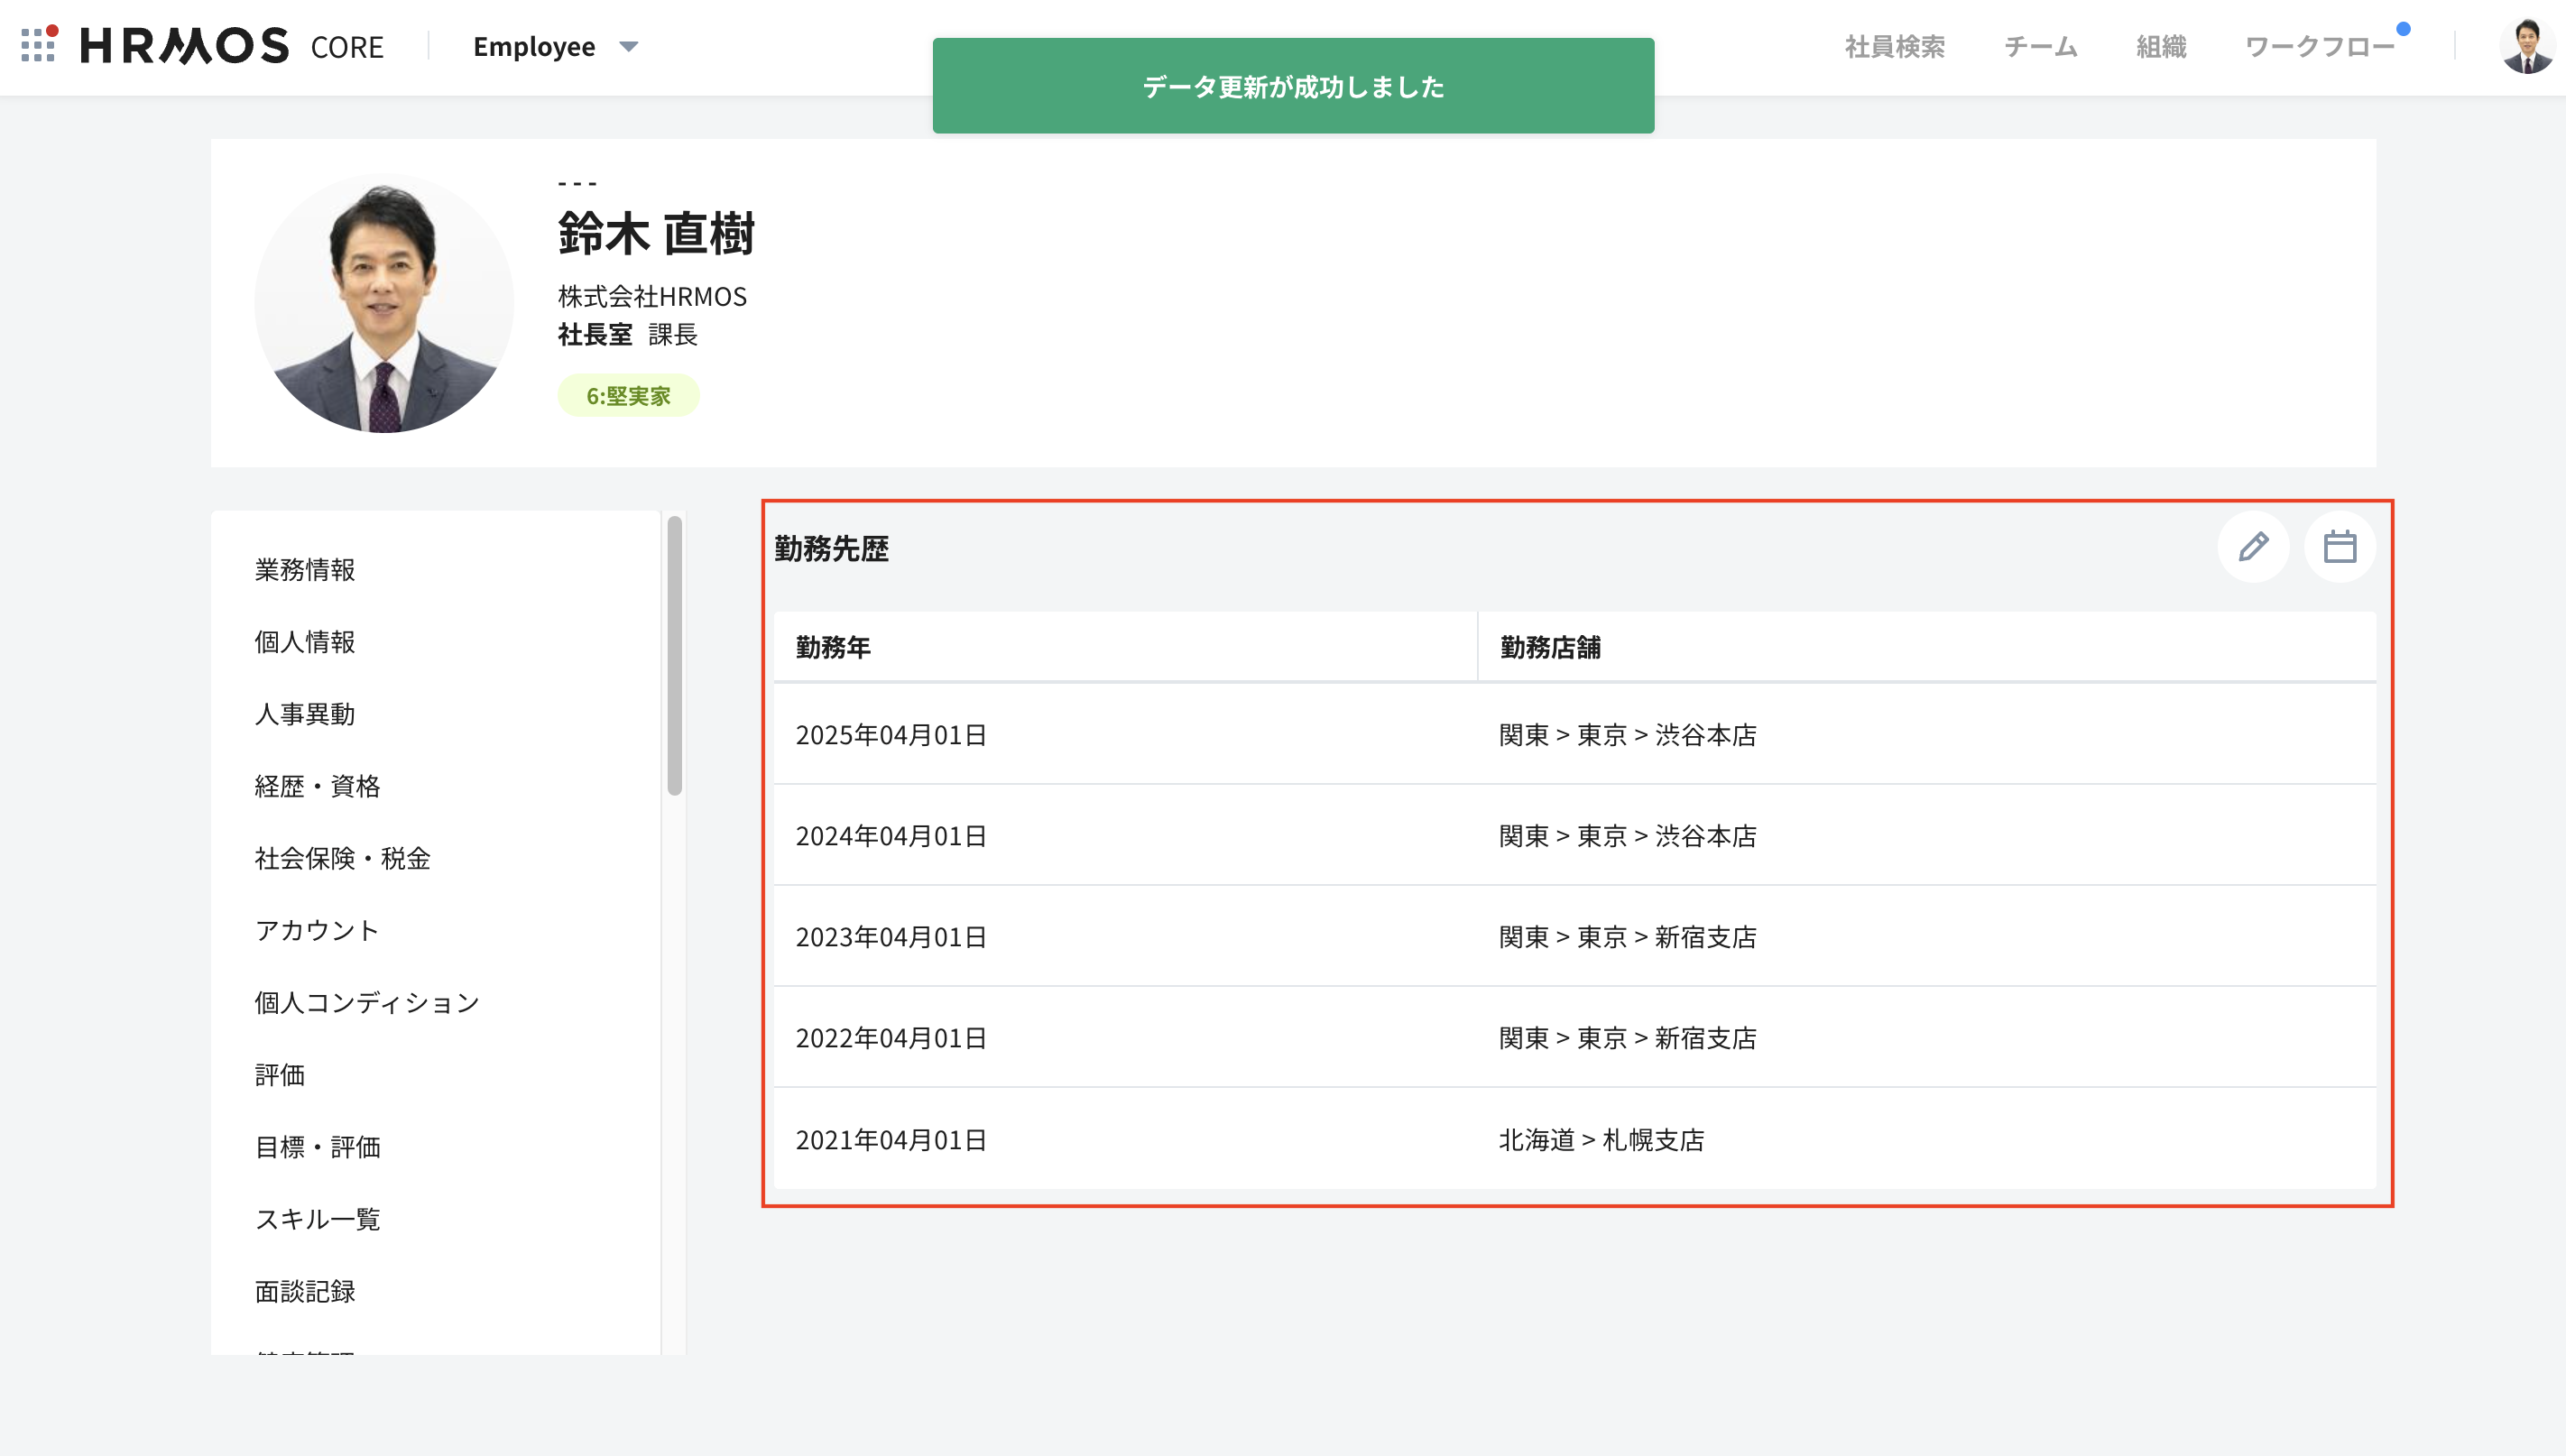Open the user avatar menu at top right
This screenshot has width=2566, height=1456.
coord(2526,46)
